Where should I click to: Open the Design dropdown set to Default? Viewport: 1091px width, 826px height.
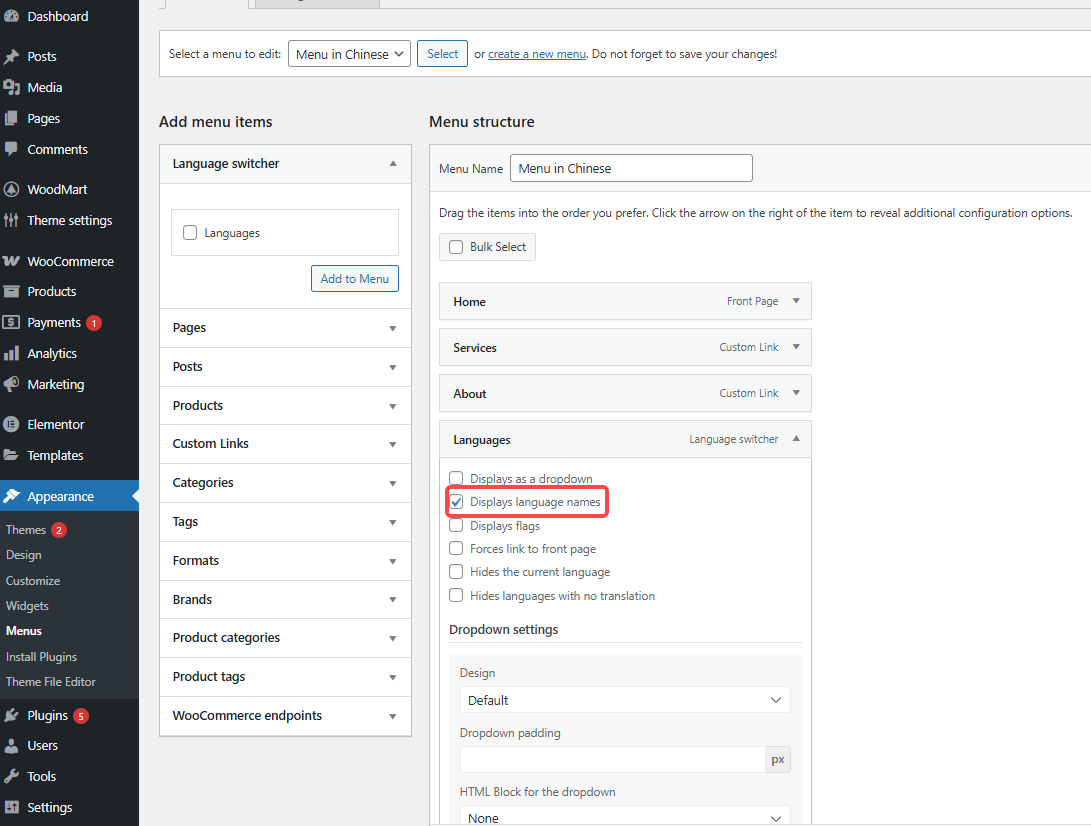click(x=624, y=700)
